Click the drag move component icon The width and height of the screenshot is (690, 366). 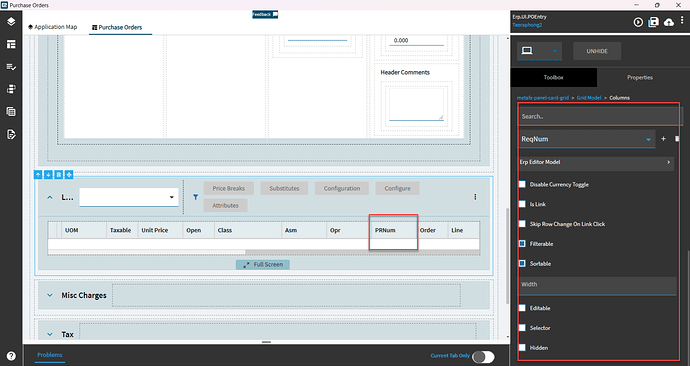click(69, 175)
